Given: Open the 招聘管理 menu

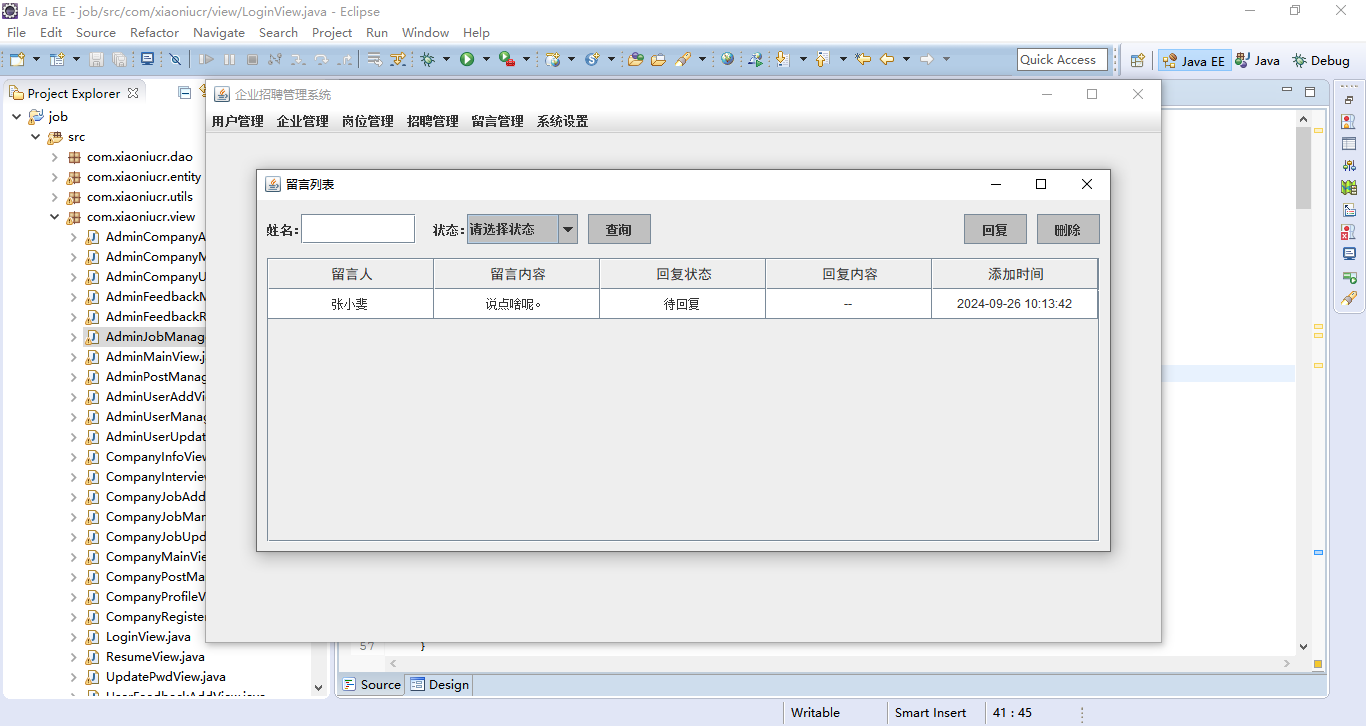Looking at the screenshot, I should 432,122.
